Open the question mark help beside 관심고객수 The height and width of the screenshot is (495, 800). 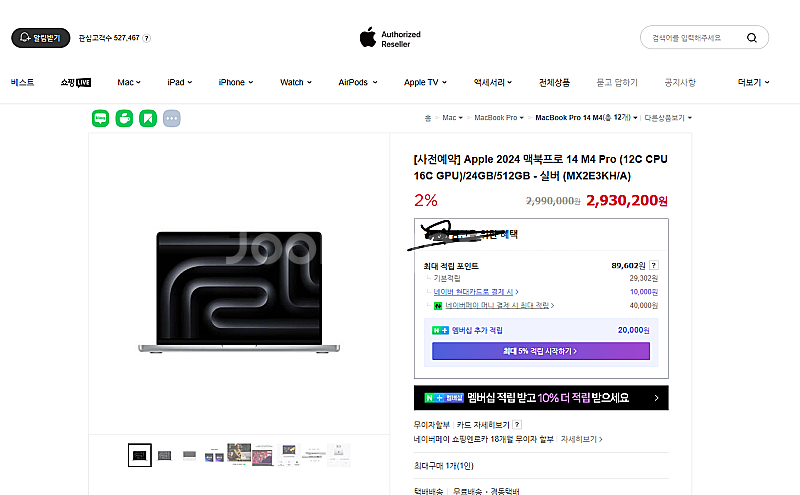point(146,38)
